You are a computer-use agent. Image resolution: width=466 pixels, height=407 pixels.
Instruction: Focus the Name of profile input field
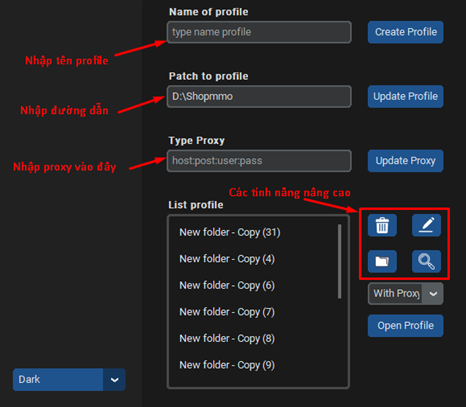[x=259, y=32]
